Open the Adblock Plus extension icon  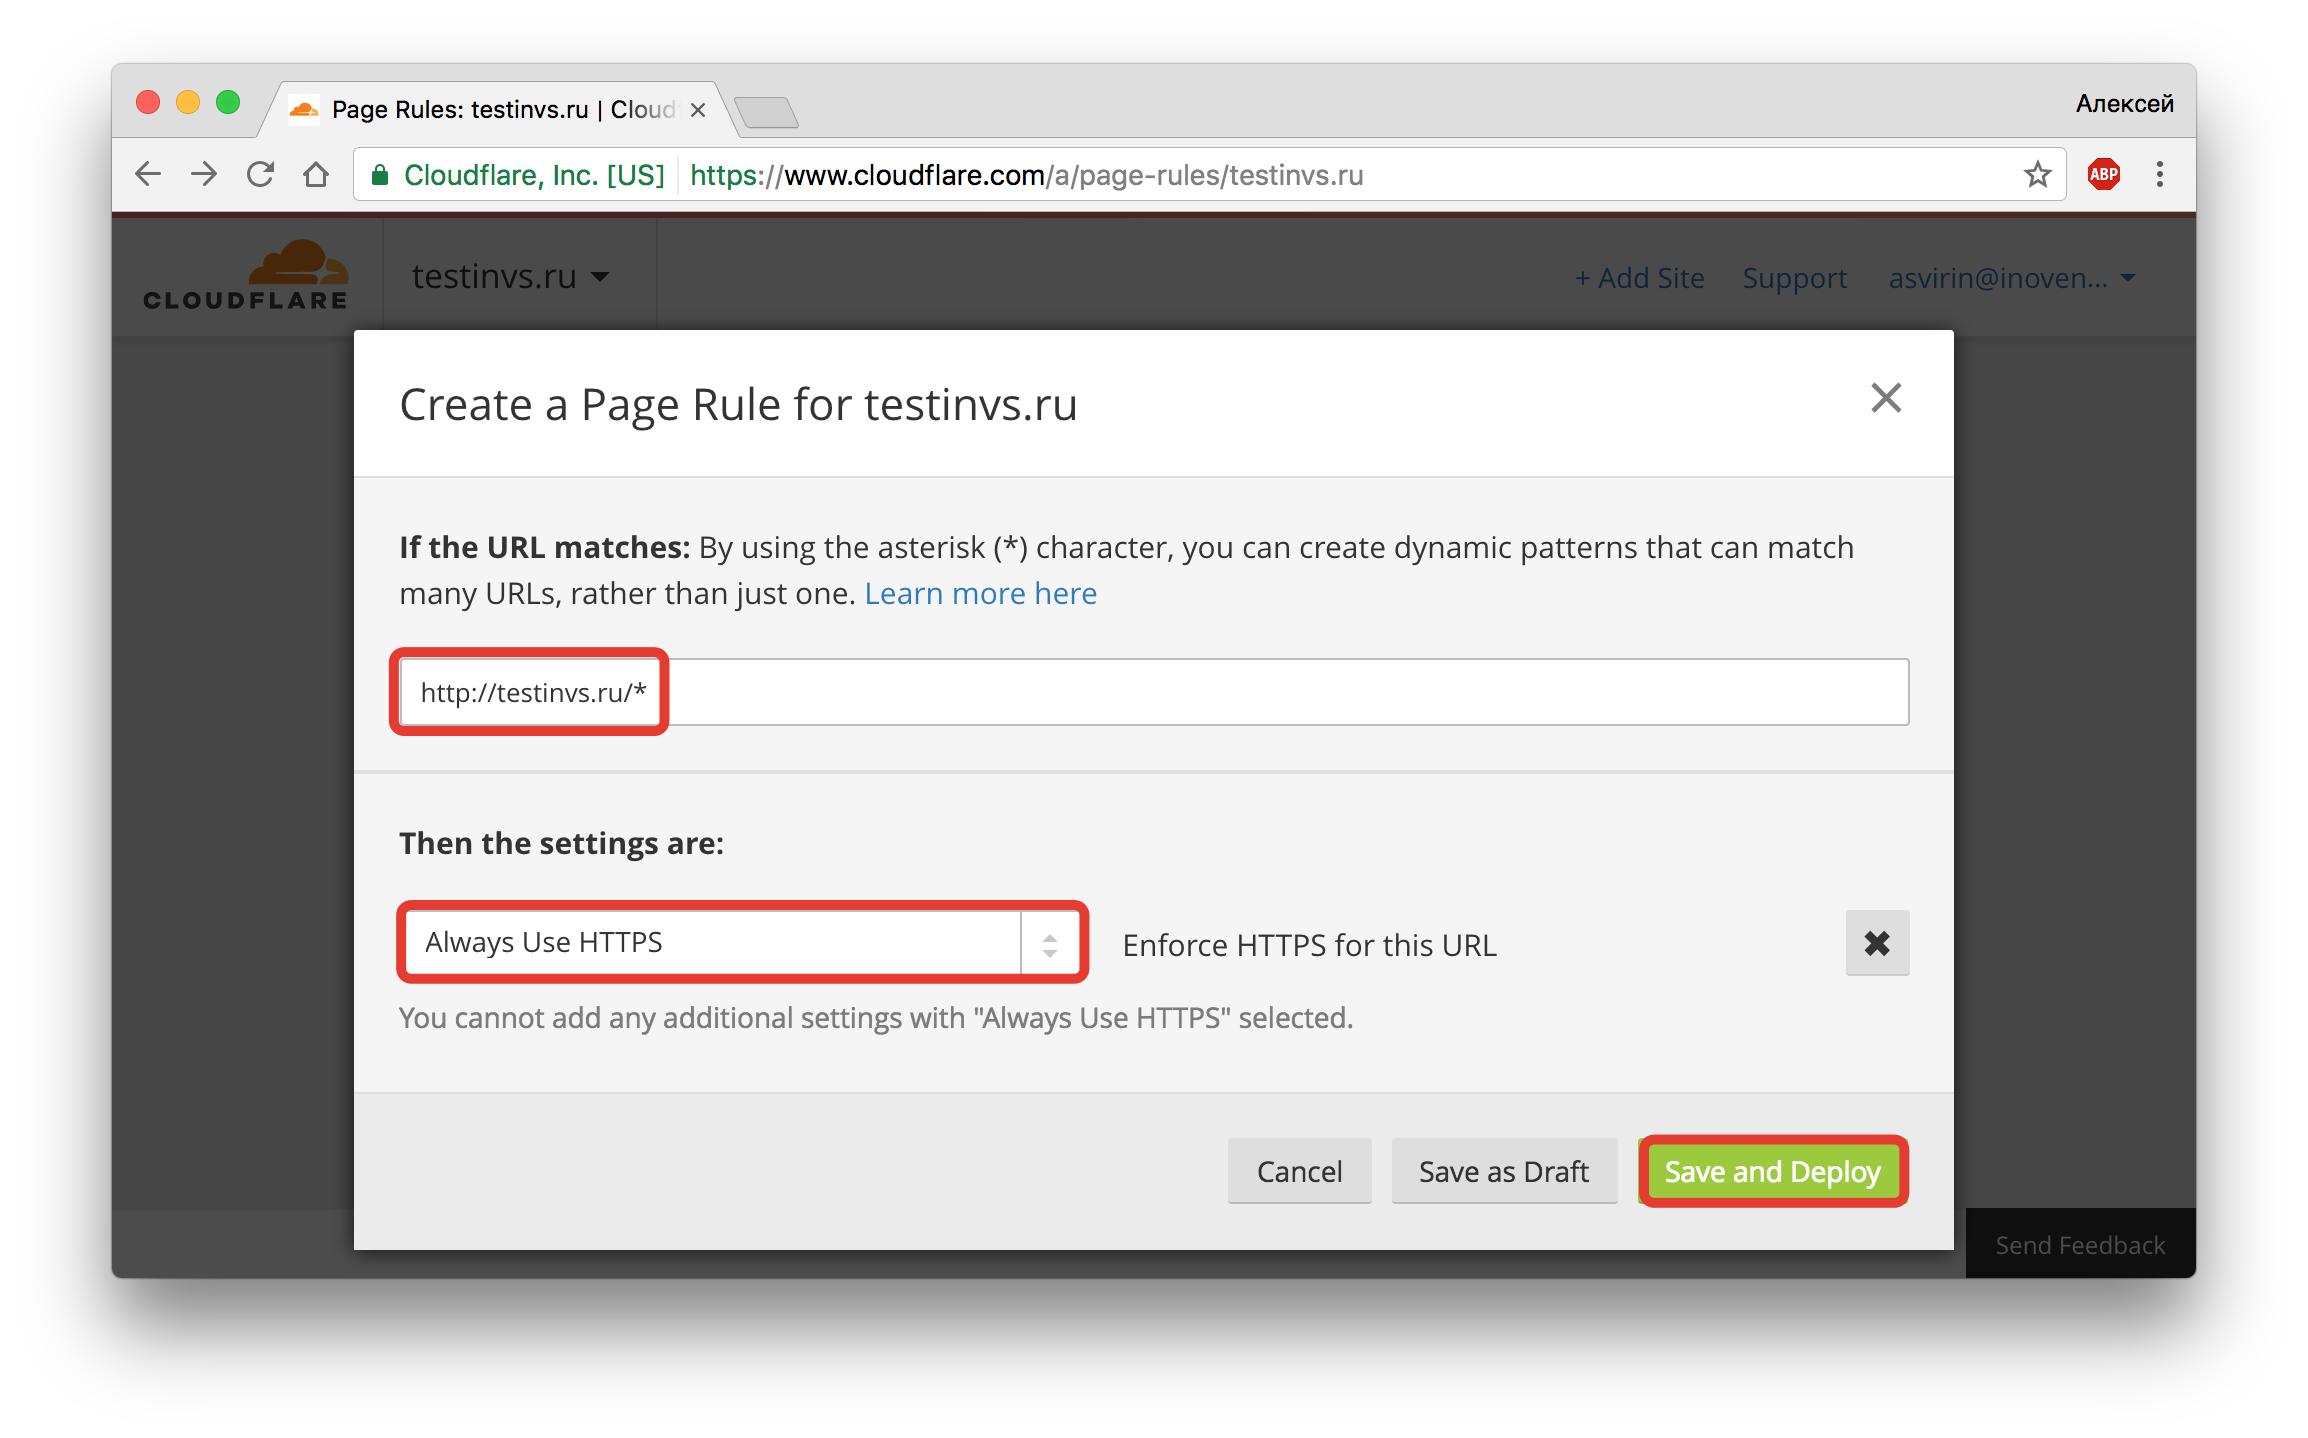pos(2103,175)
